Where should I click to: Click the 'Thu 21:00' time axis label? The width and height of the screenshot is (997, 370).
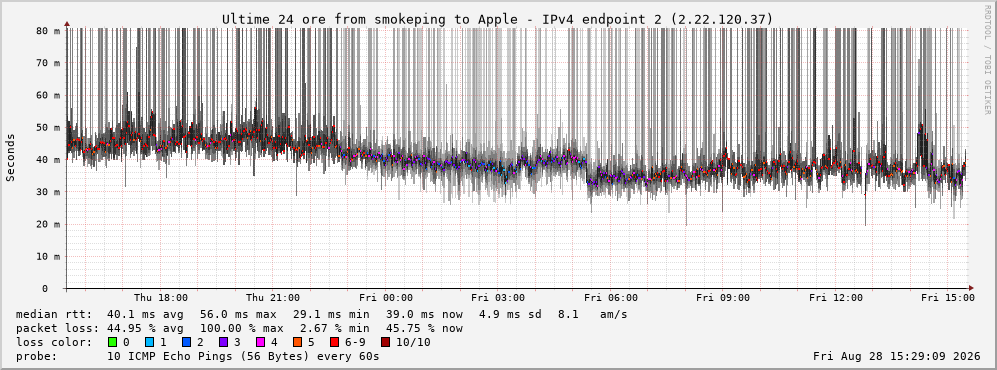point(273,298)
